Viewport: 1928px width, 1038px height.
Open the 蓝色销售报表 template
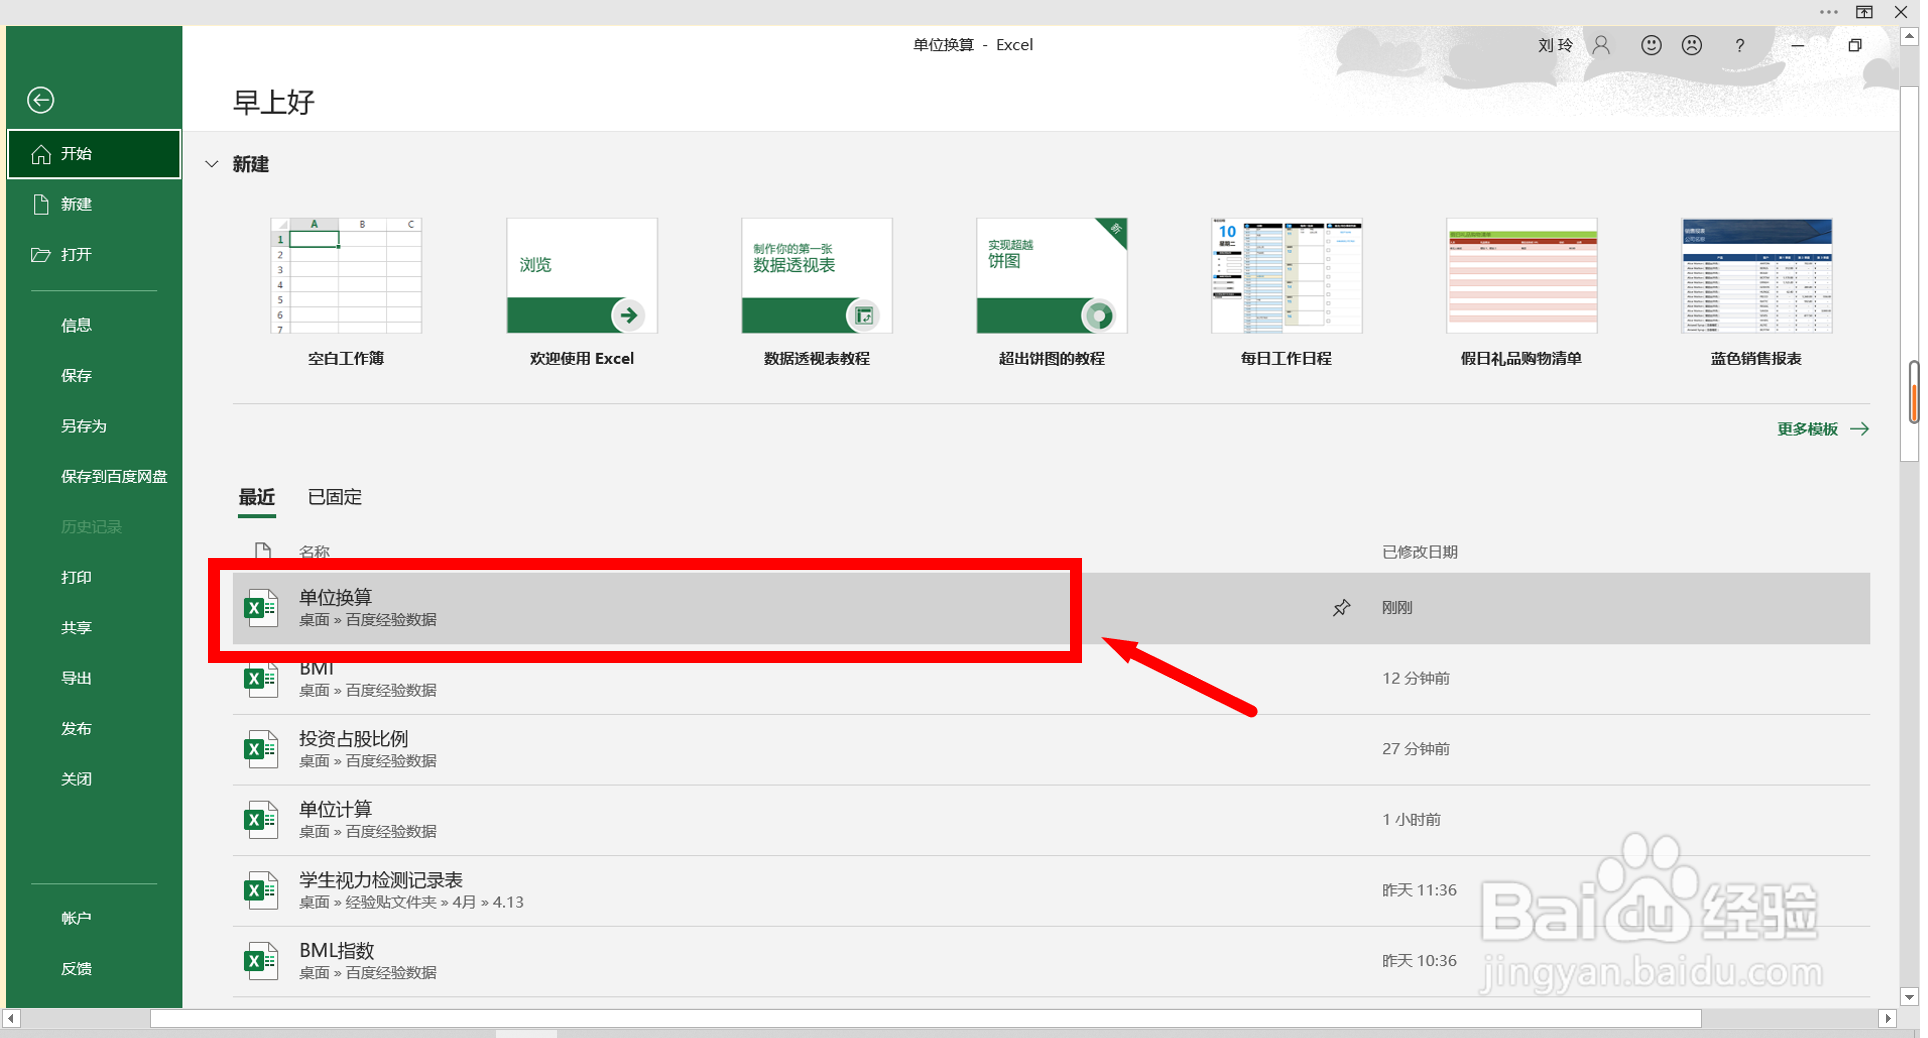click(1757, 276)
